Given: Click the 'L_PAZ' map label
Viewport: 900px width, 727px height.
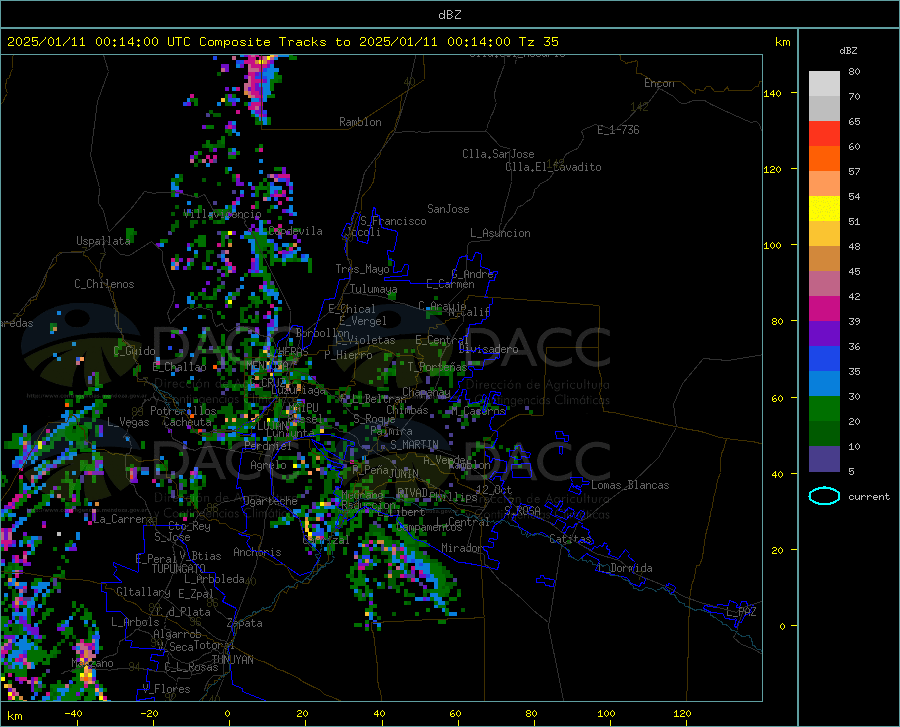Looking at the screenshot, I should click(741, 612).
